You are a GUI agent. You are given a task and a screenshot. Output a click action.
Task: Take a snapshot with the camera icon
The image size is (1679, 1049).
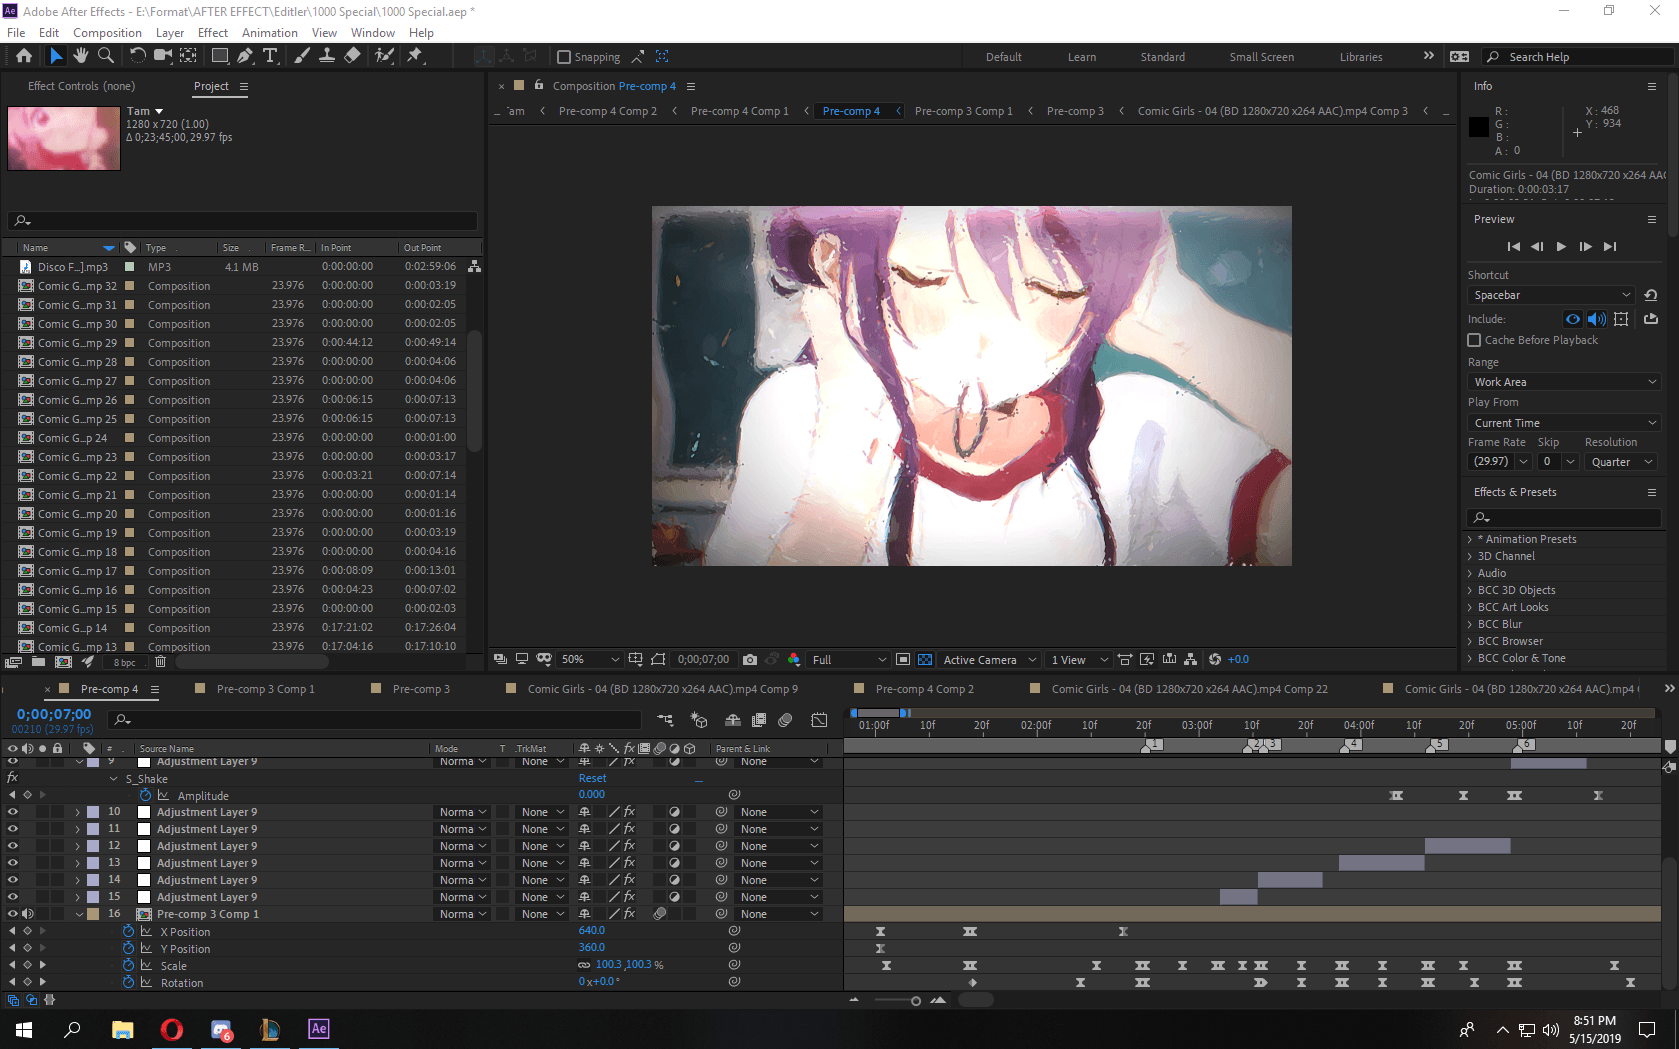(x=750, y=660)
